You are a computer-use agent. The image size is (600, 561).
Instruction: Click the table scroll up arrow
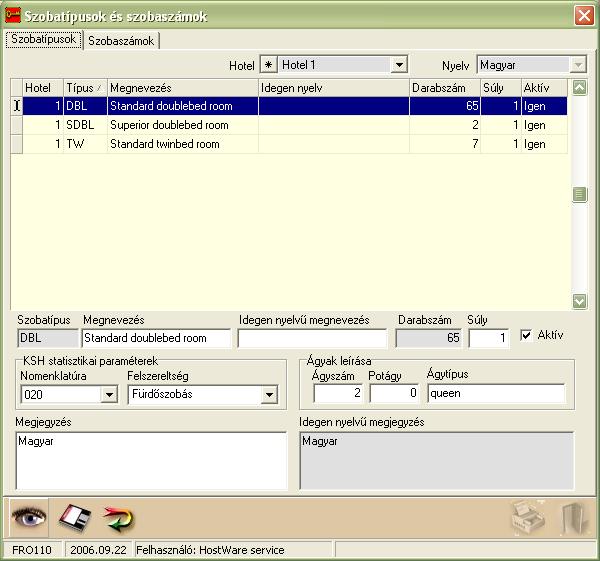point(579,88)
